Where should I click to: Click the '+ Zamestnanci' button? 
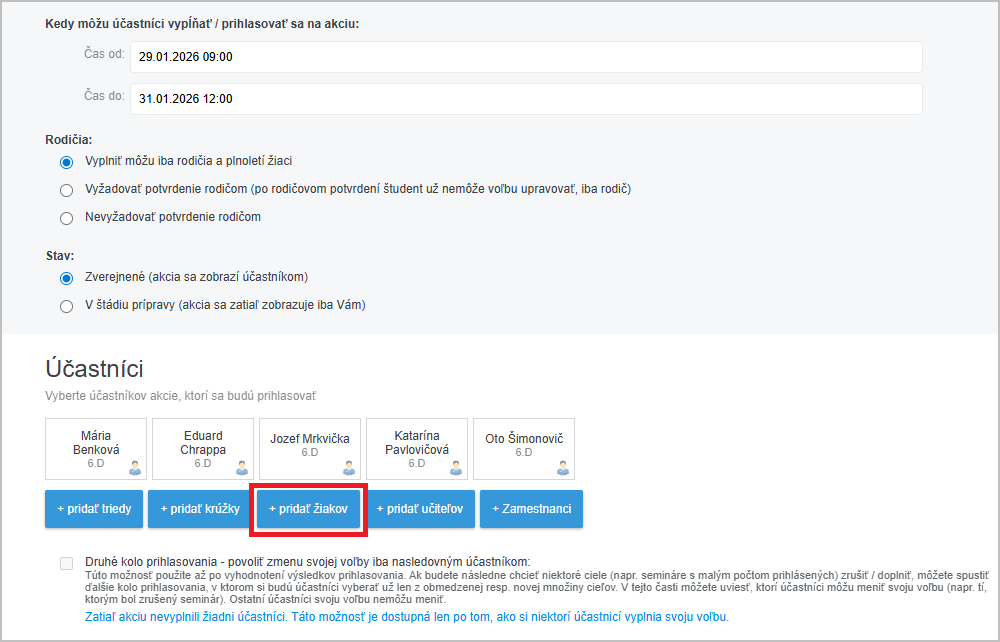point(531,509)
